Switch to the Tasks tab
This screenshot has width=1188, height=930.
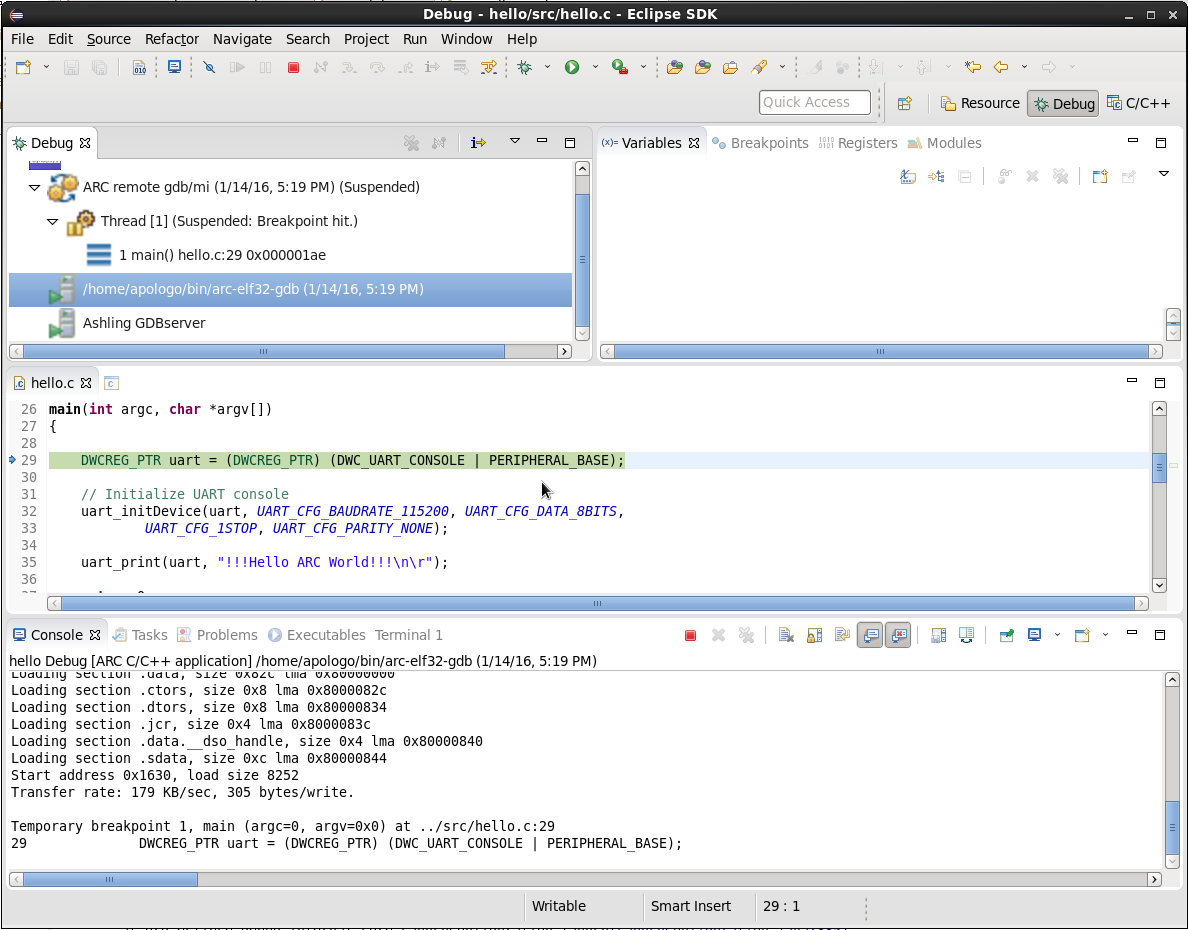point(140,635)
